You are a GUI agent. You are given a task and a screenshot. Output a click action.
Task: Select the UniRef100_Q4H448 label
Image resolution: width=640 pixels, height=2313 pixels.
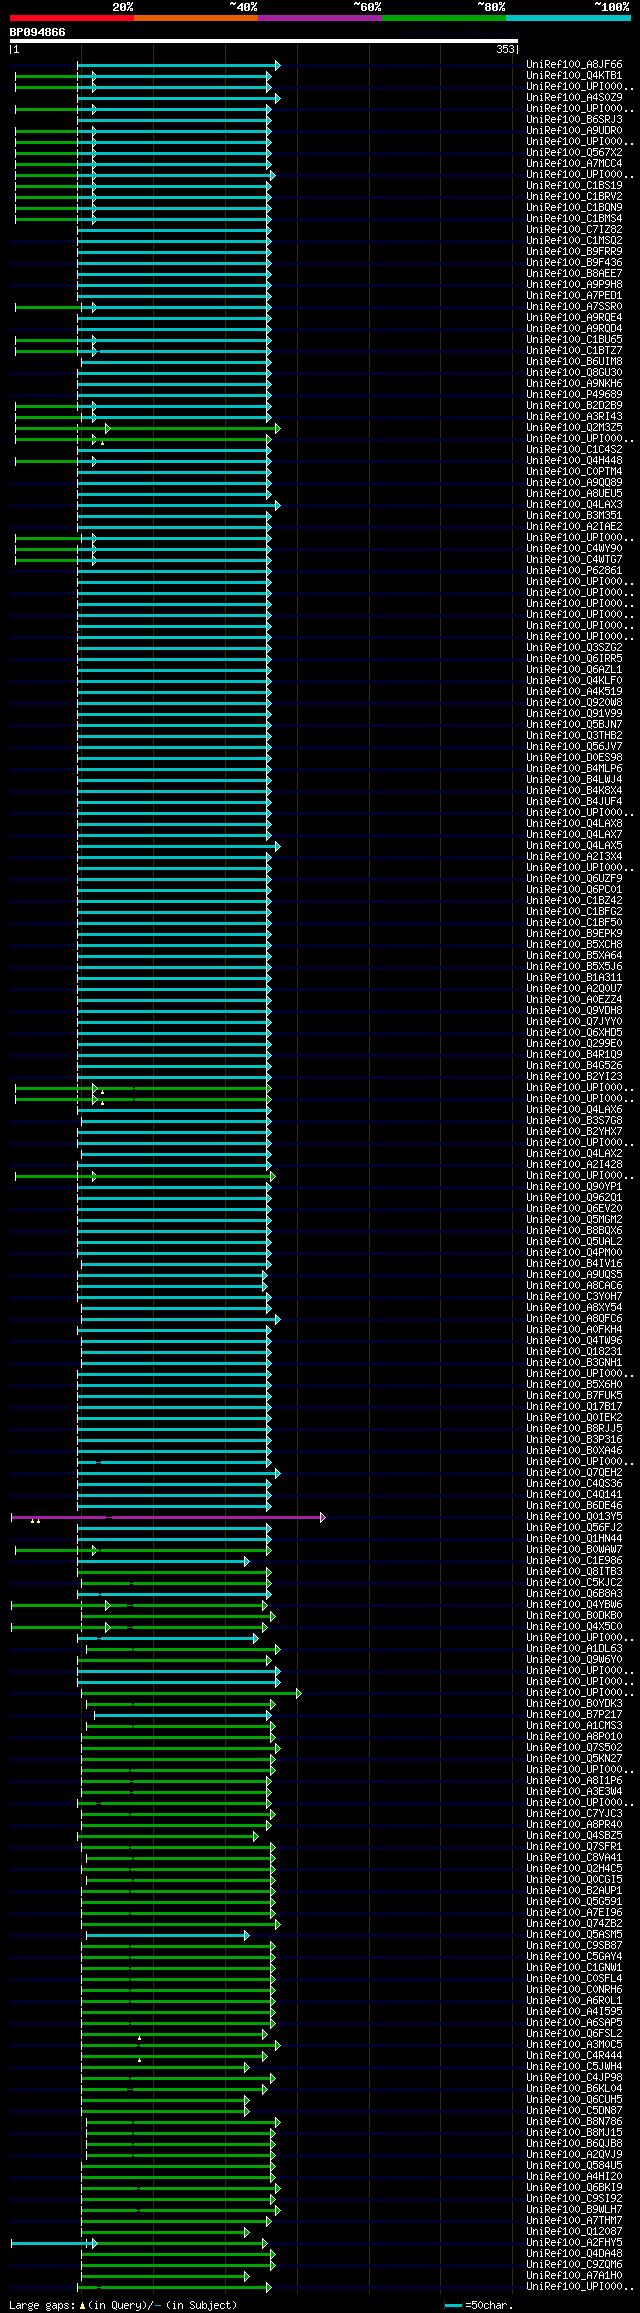(x=574, y=461)
